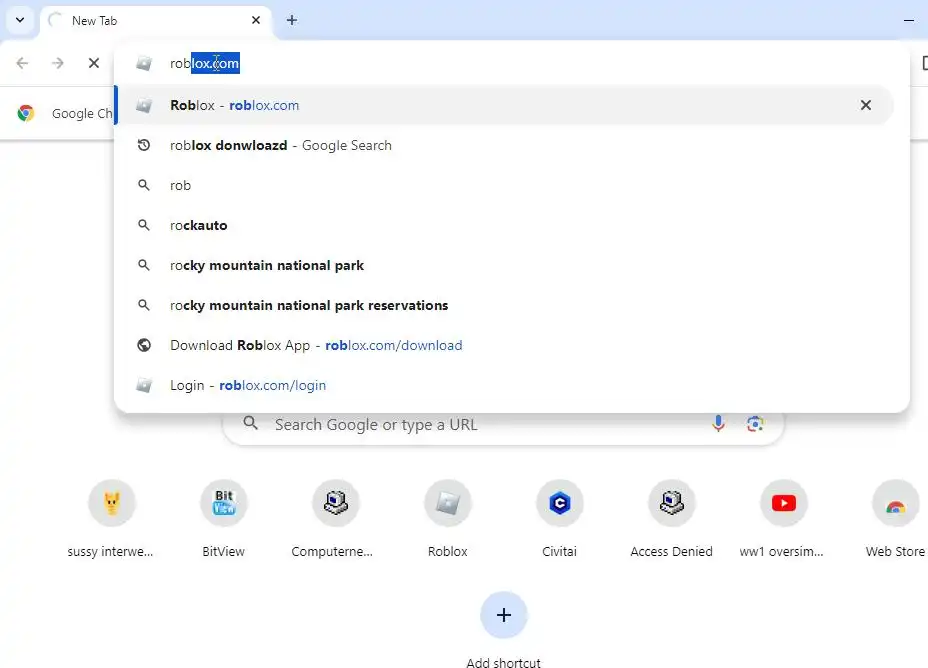Click the Add shortcut plus button
The width and height of the screenshot is (928, 668).
[x=504, y=615]
